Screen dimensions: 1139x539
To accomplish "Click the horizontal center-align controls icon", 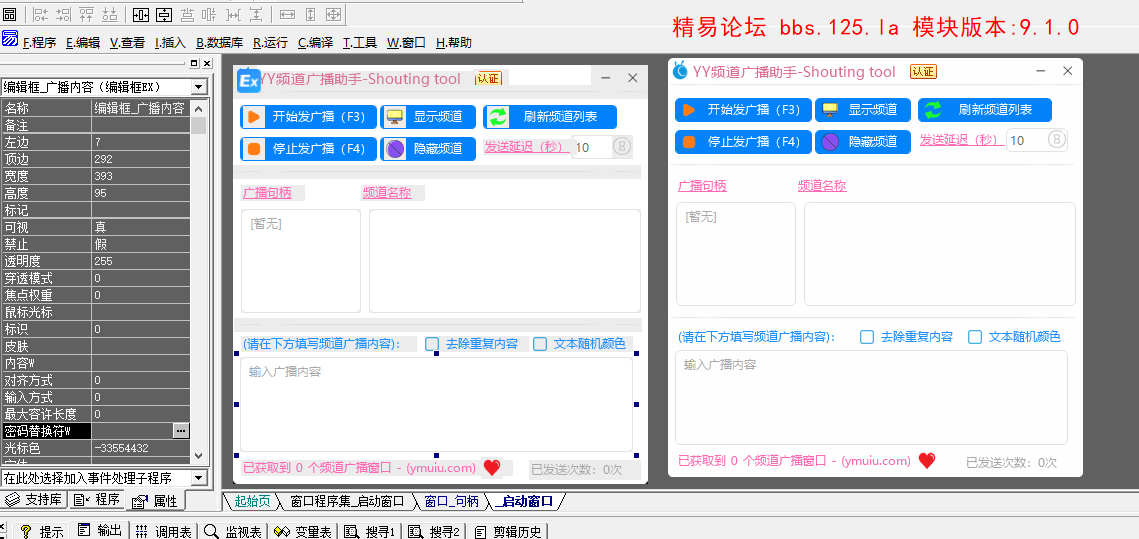I will click(x=187, y=14).
